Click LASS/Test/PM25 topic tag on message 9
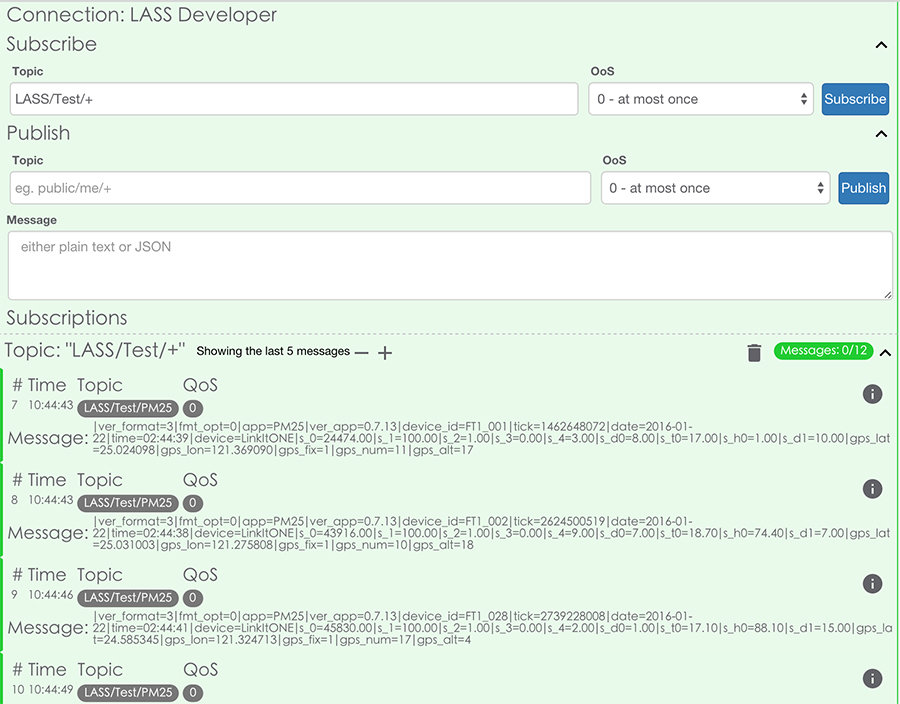This screenshot has height=704, width=900. [x=127, y=597]
